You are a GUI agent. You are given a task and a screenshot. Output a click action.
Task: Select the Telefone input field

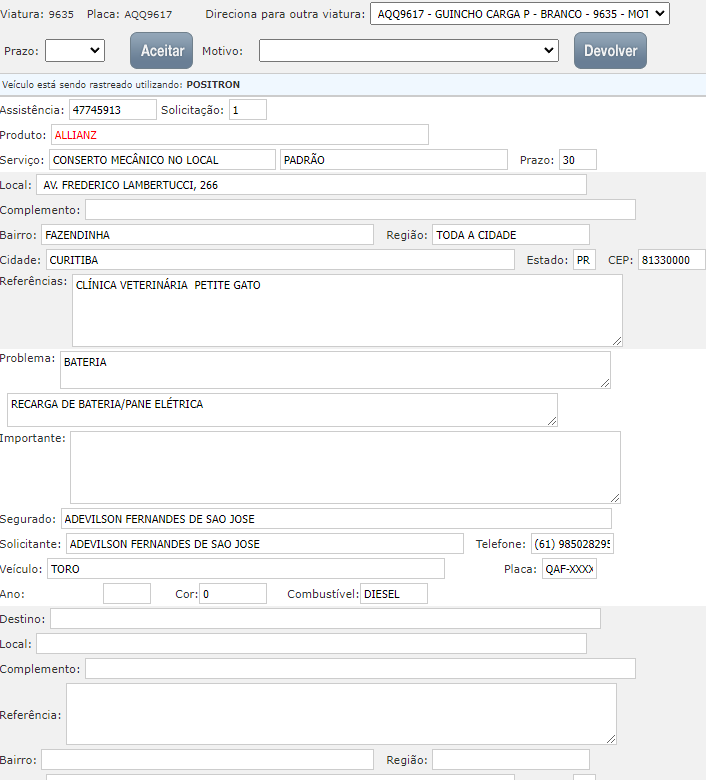(x=572, y=544)
